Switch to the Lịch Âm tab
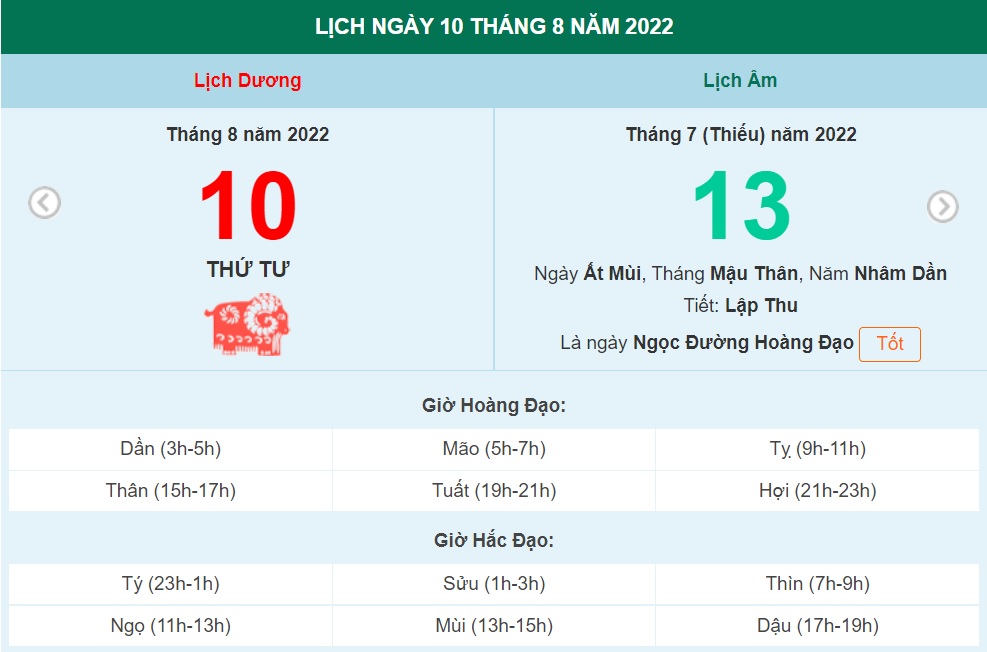Screen dimensions: 987x652 (740, 80)
